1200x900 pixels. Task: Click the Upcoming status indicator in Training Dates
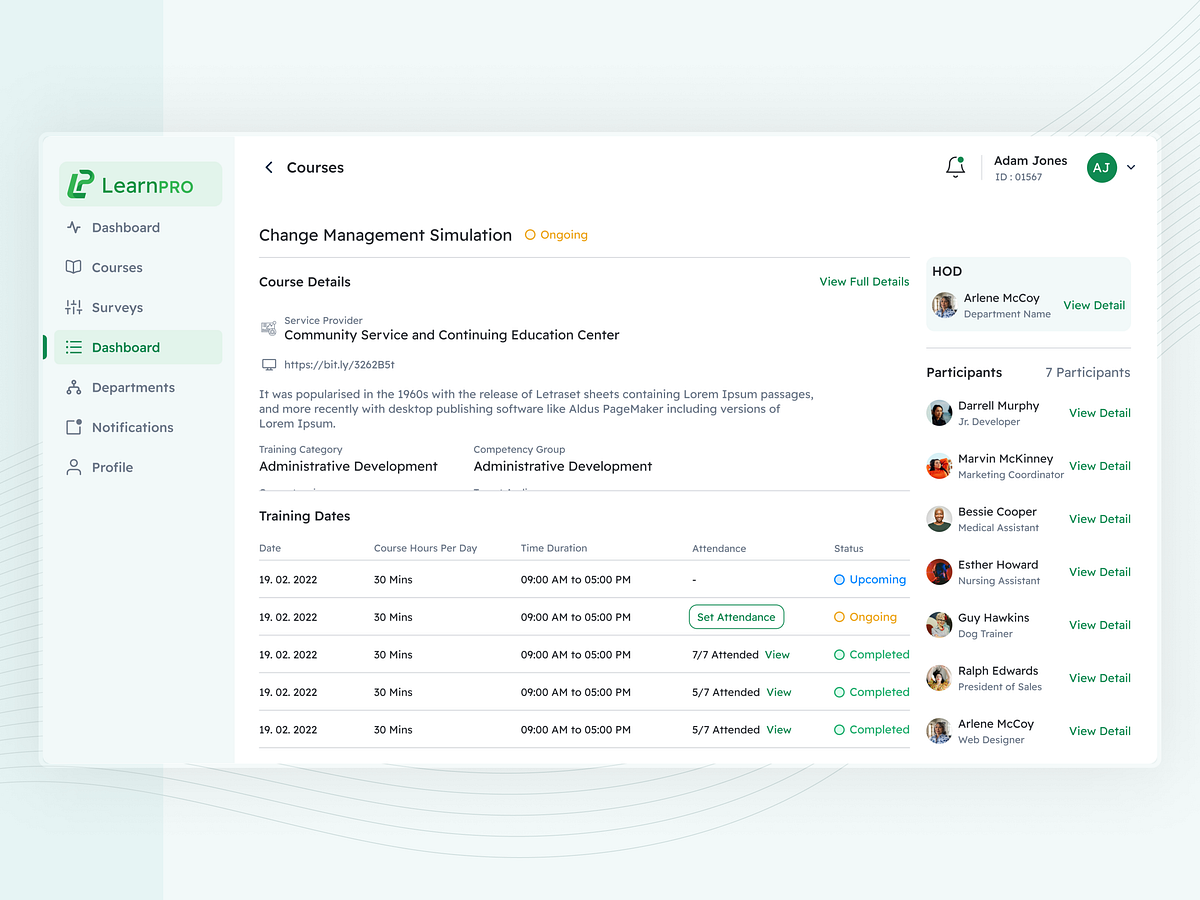coord(869,579)
